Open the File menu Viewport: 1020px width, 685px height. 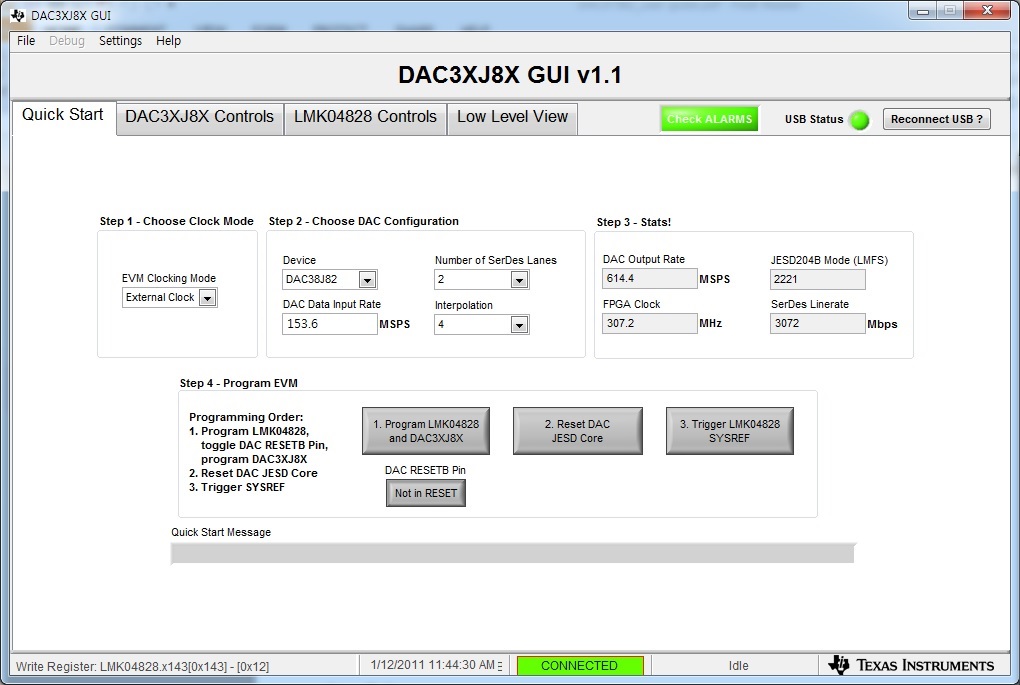(26, 40)
